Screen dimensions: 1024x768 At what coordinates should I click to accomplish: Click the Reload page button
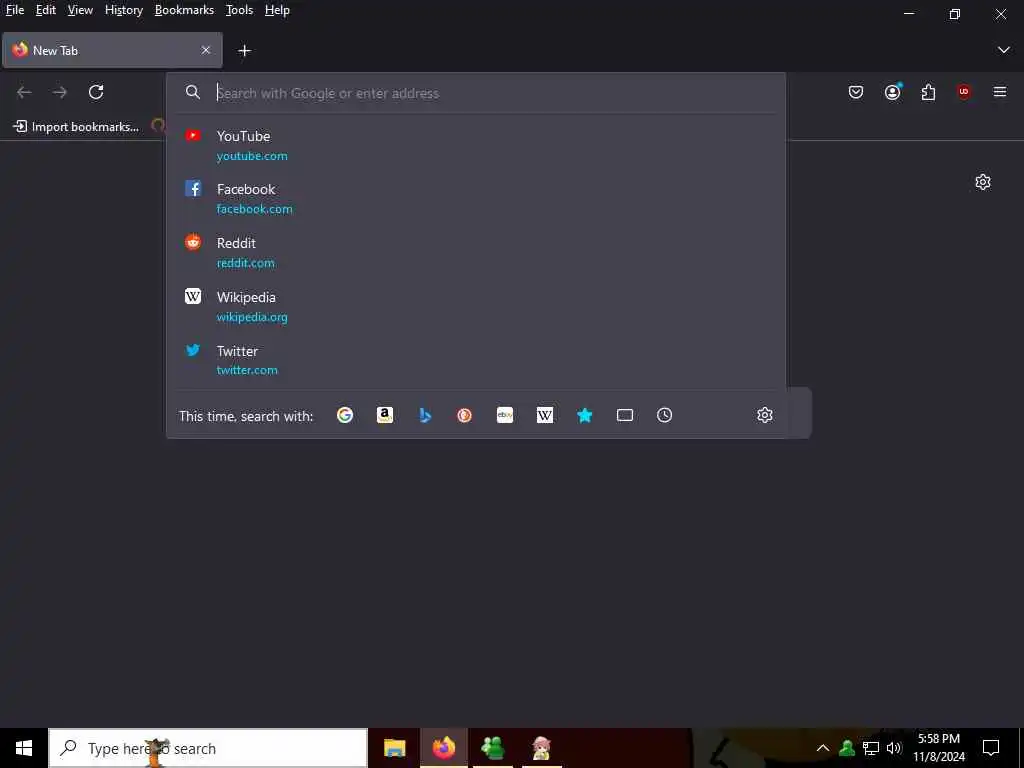click(96, 92)
